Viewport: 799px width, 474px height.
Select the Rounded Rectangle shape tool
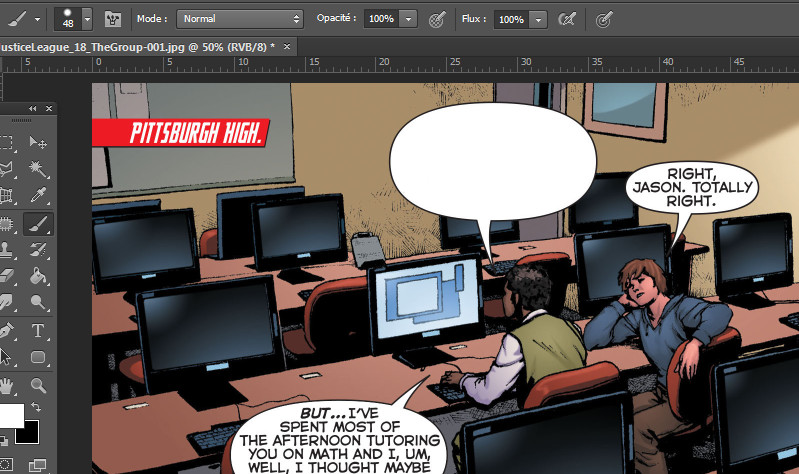(38, 357)
